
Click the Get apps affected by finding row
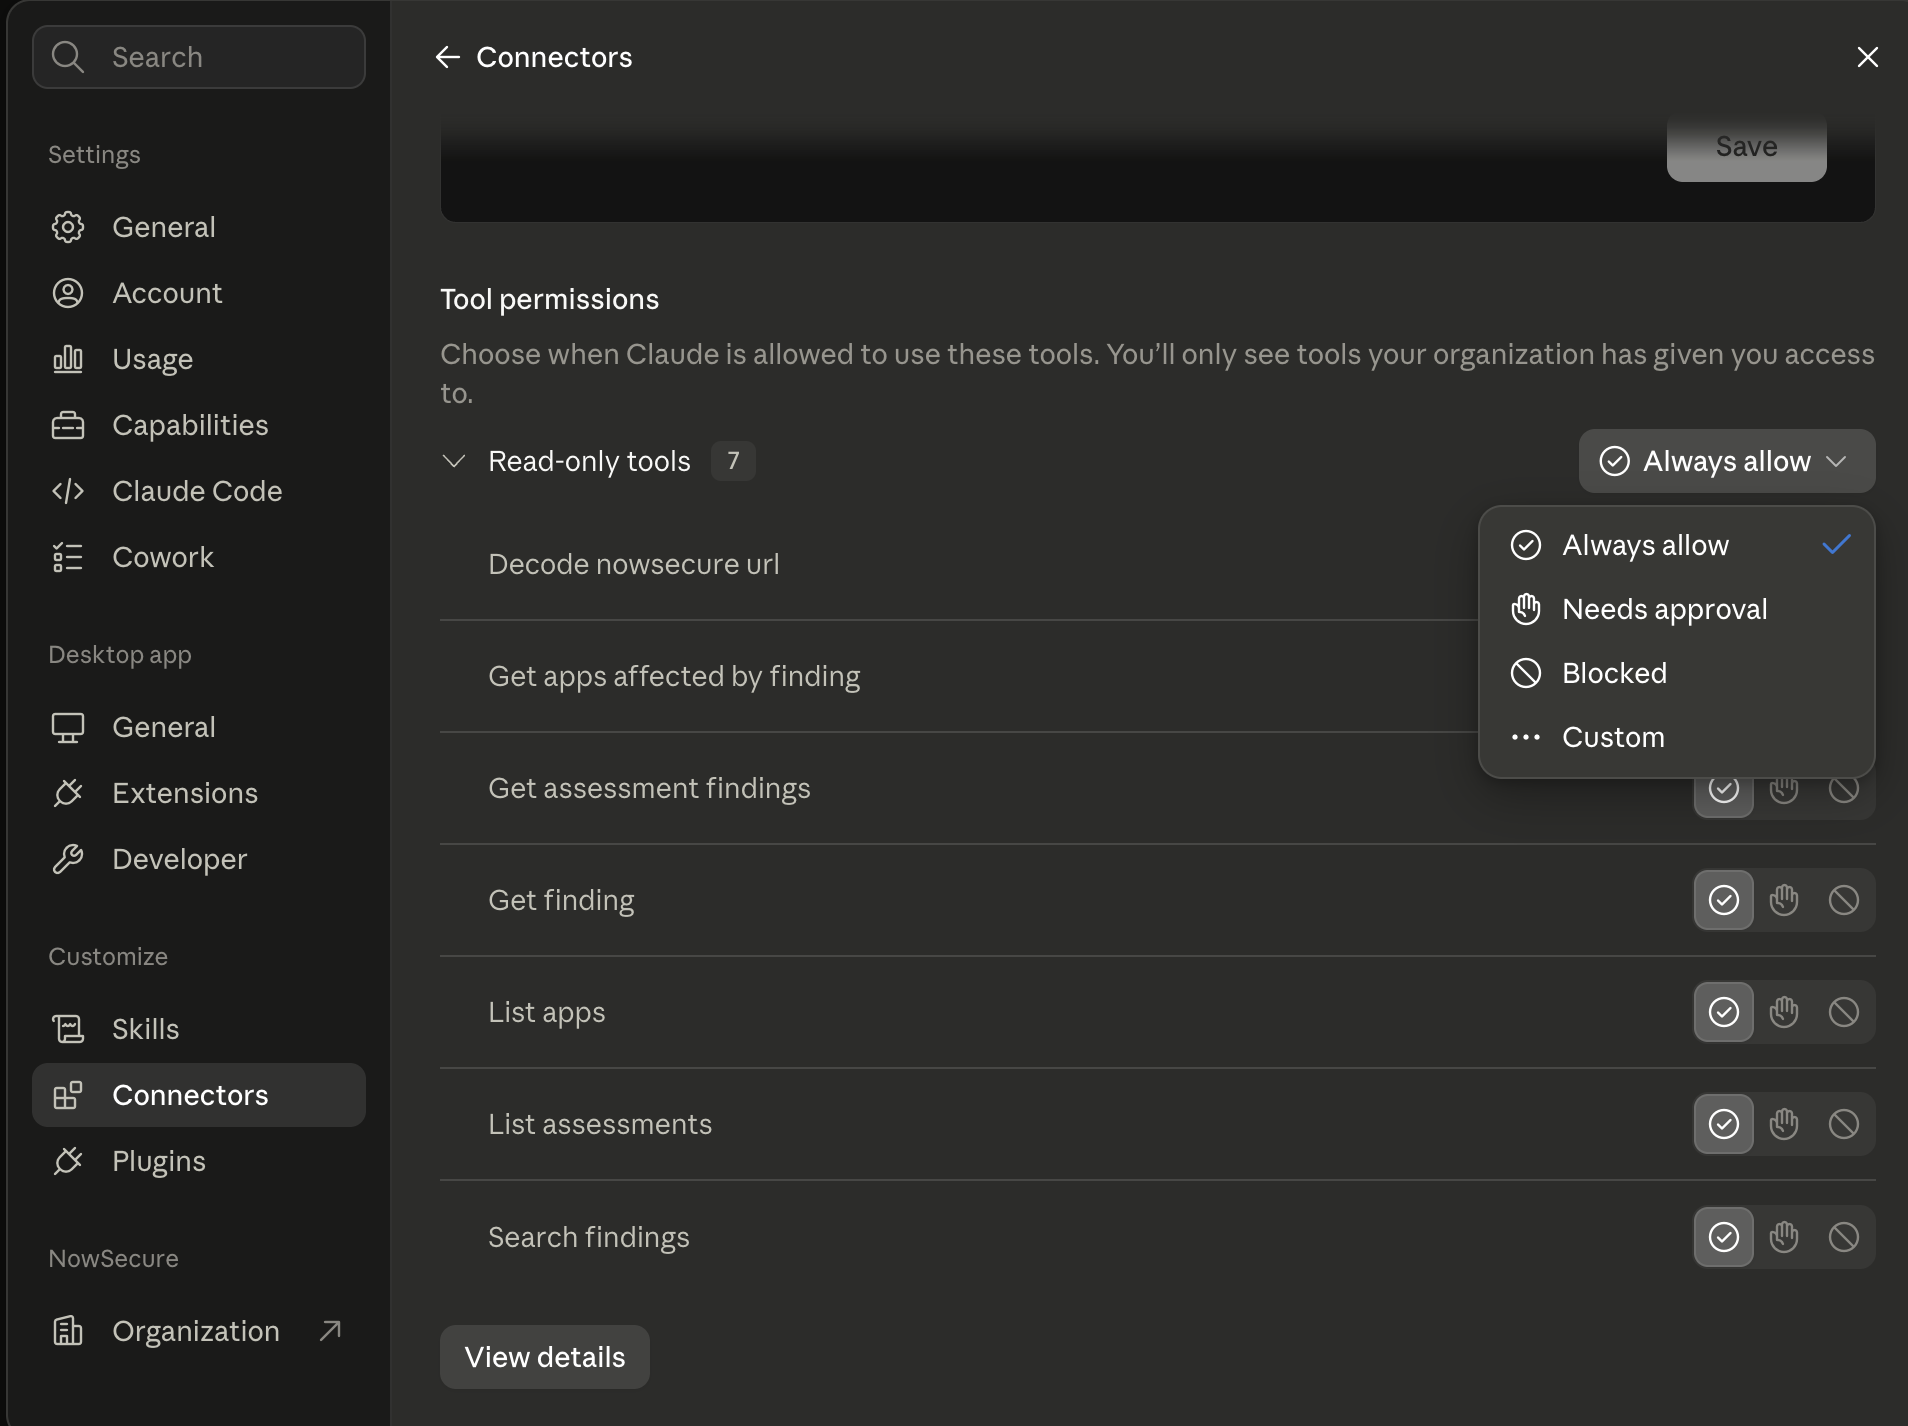(x=958, y=676)
